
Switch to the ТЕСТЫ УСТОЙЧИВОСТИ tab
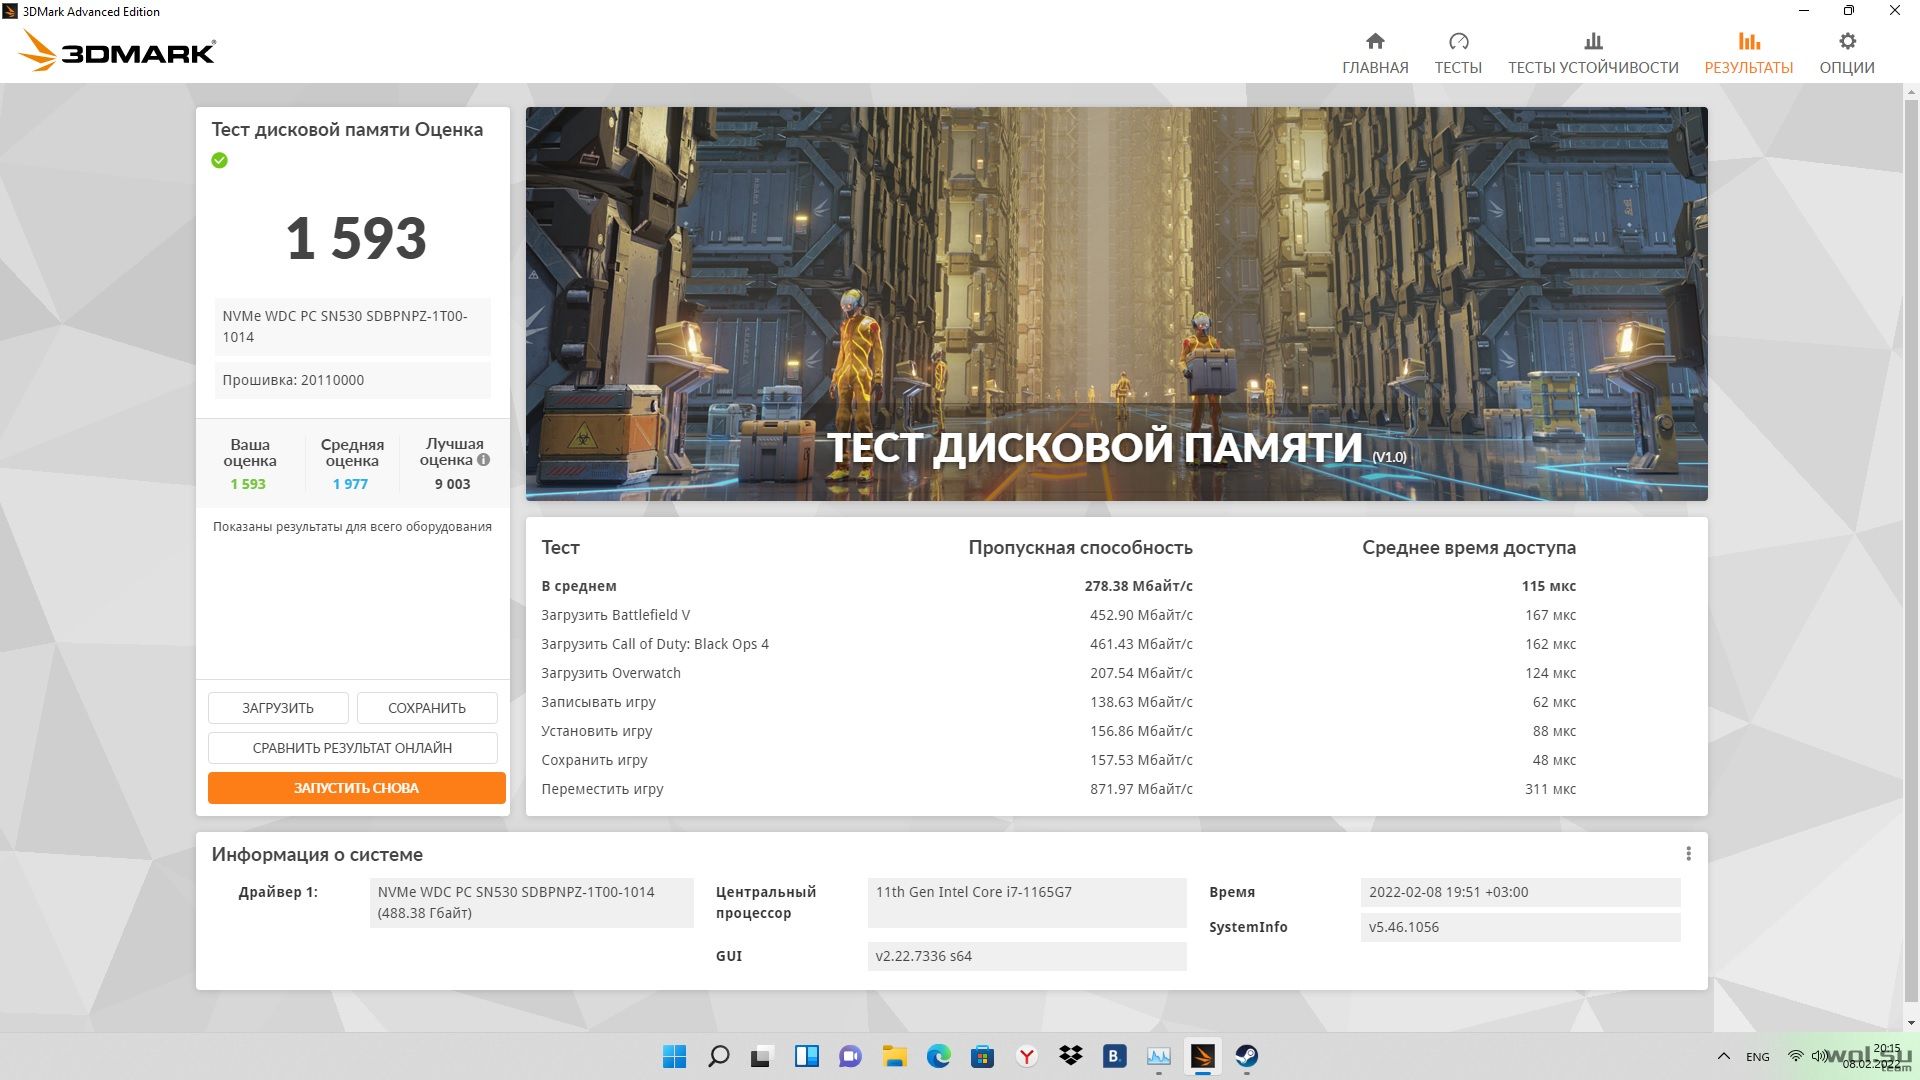coord(1593,53)
